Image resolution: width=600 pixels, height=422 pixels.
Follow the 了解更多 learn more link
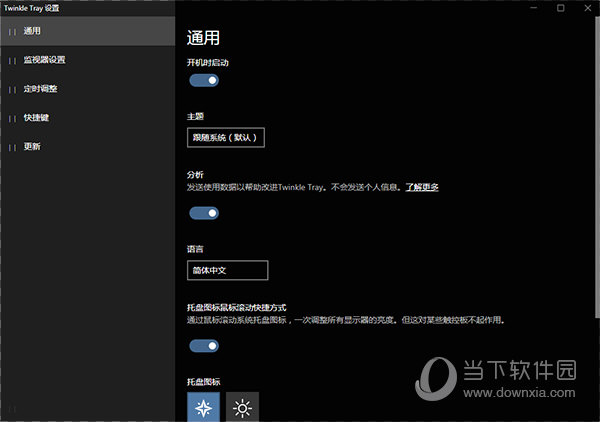[x=422, y=187]
